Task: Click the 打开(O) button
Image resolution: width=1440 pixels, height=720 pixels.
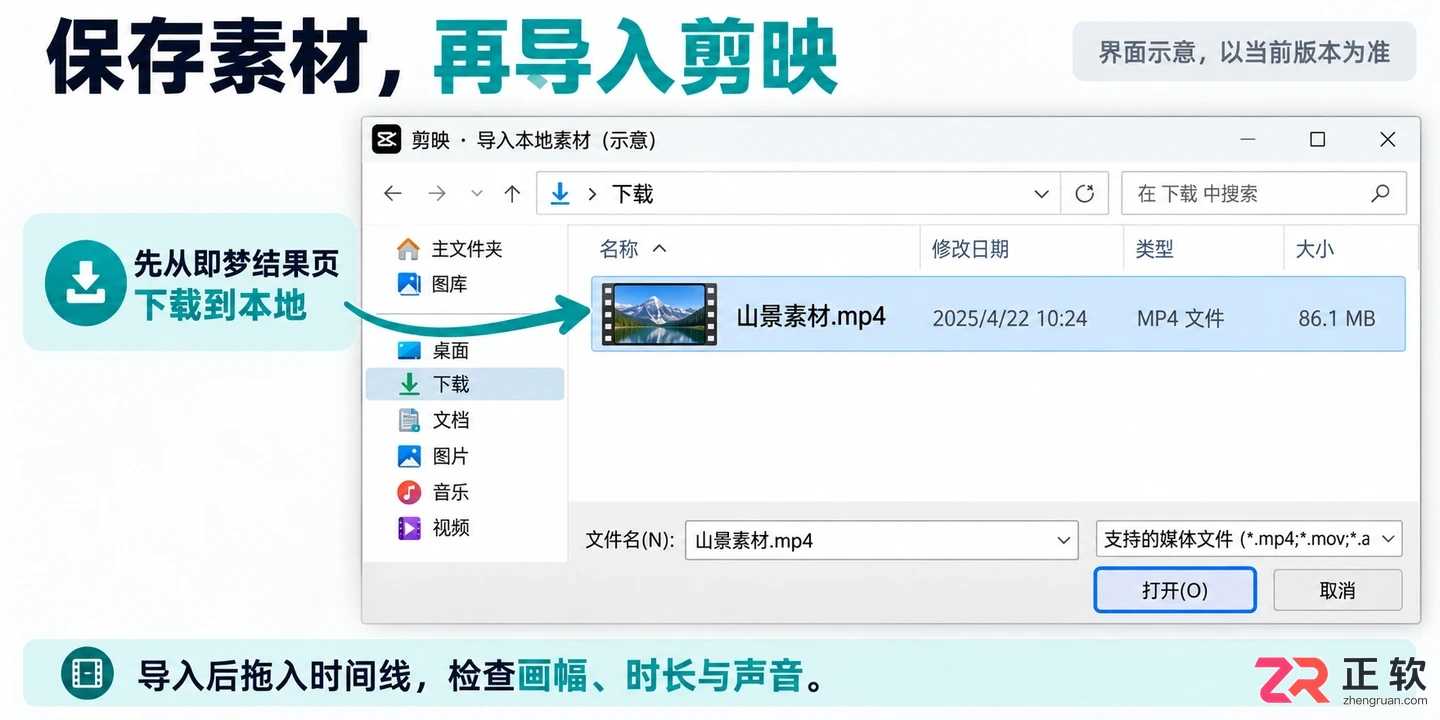Action: coord(1175,590)
